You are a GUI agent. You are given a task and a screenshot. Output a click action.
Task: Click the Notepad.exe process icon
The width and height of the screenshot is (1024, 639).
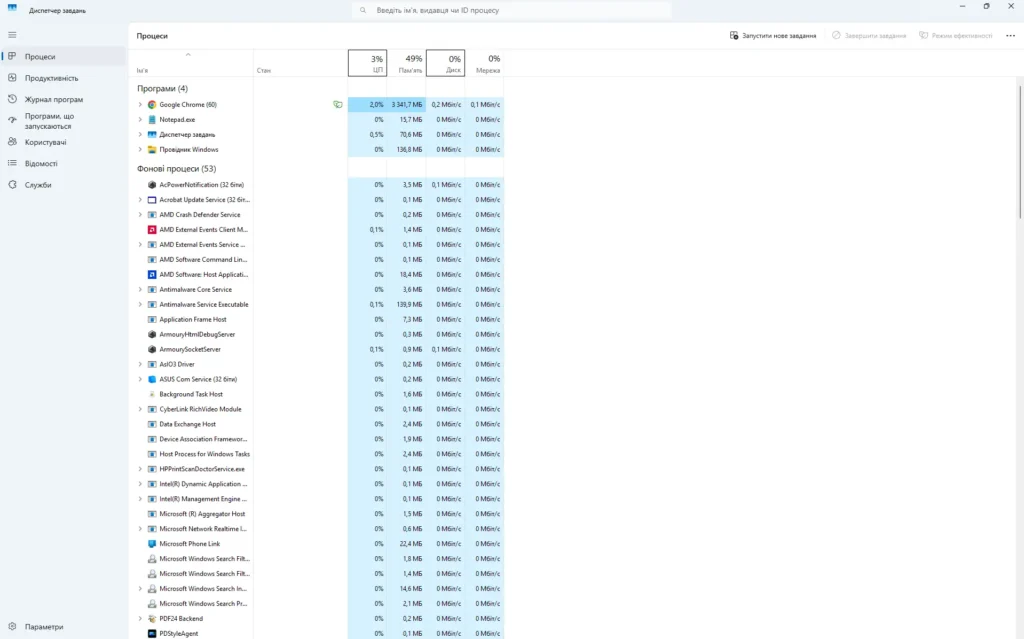[x=152, y=120]
